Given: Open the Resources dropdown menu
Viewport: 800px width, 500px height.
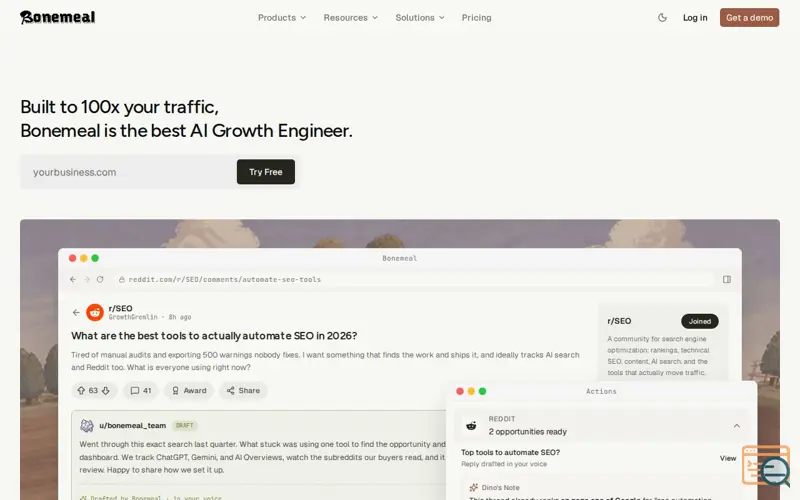Looking at the screenshot, I should point(351,17).
